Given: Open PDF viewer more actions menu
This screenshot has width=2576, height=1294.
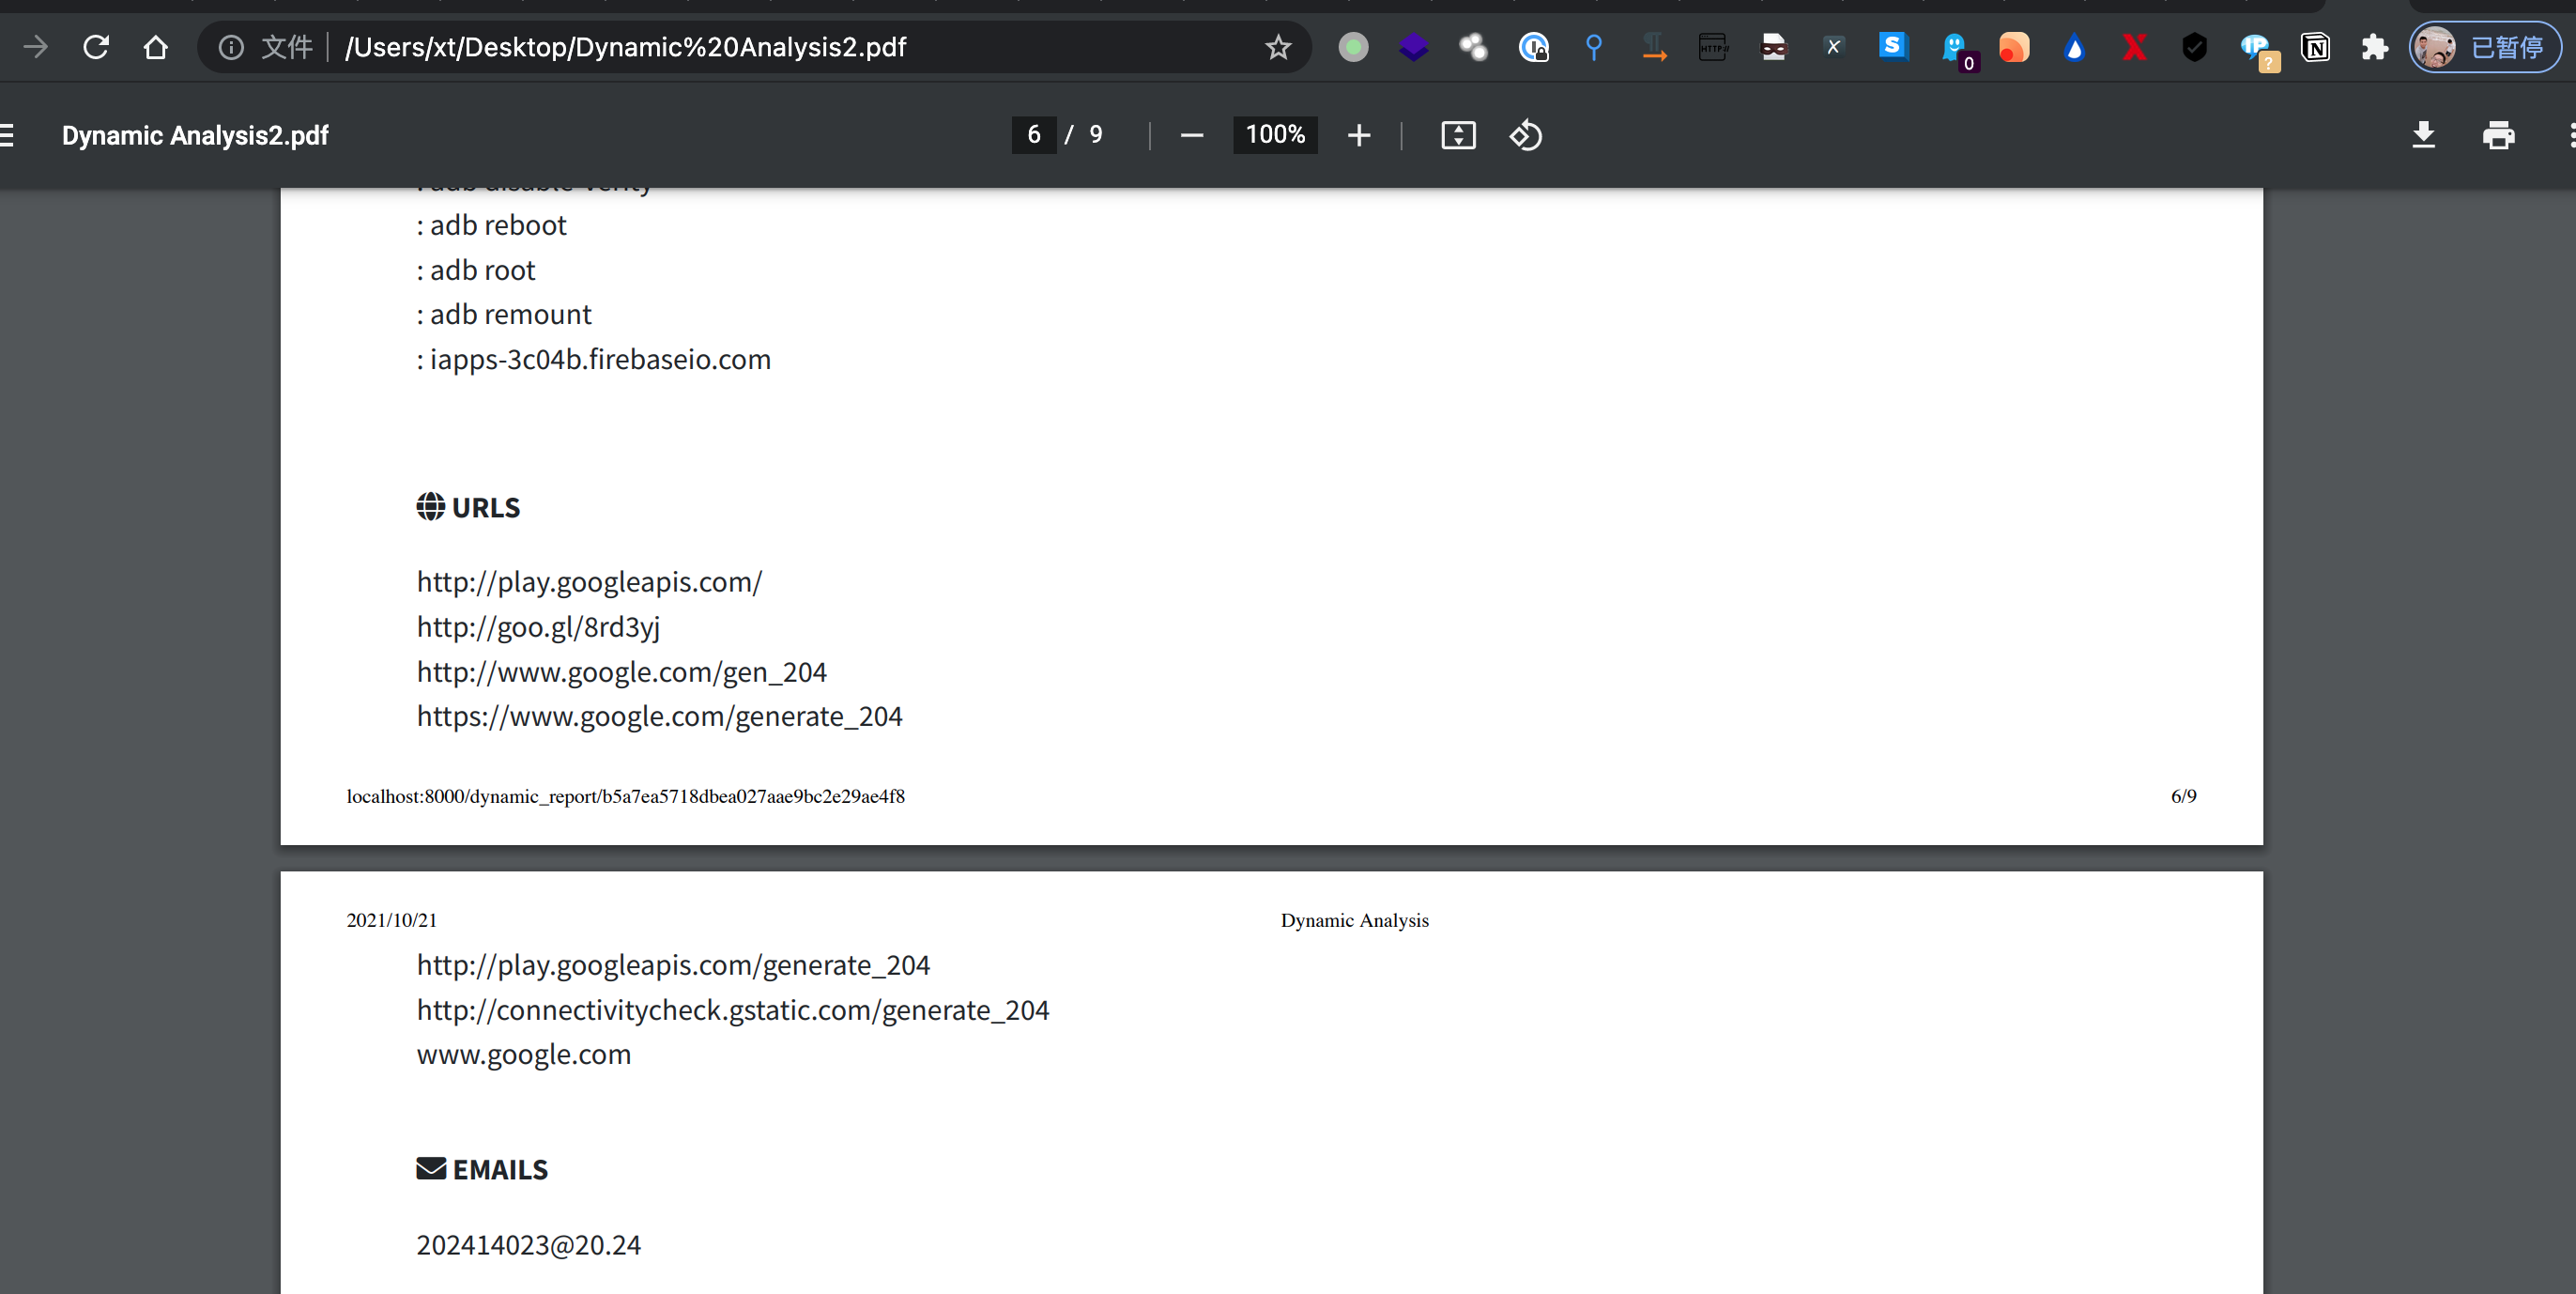Looking at the screenshot, I should [2571, 135].
